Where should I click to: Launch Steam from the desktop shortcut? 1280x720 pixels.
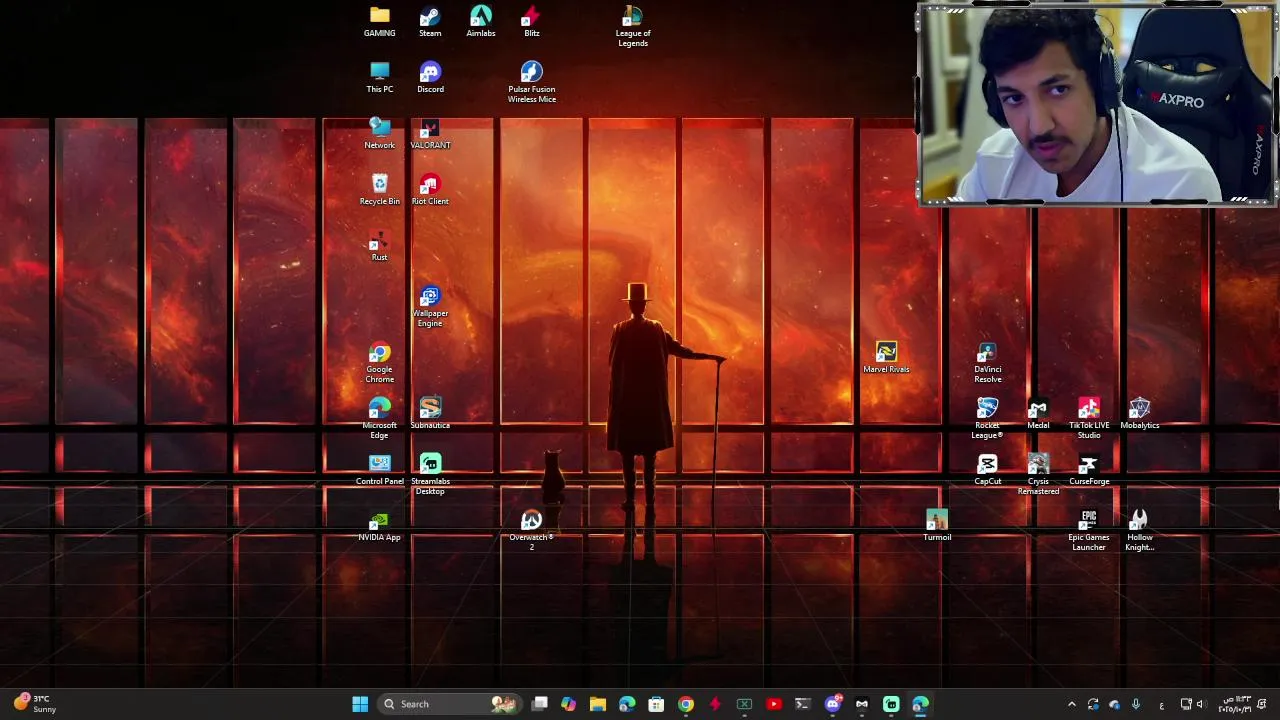tap(430, 22)
